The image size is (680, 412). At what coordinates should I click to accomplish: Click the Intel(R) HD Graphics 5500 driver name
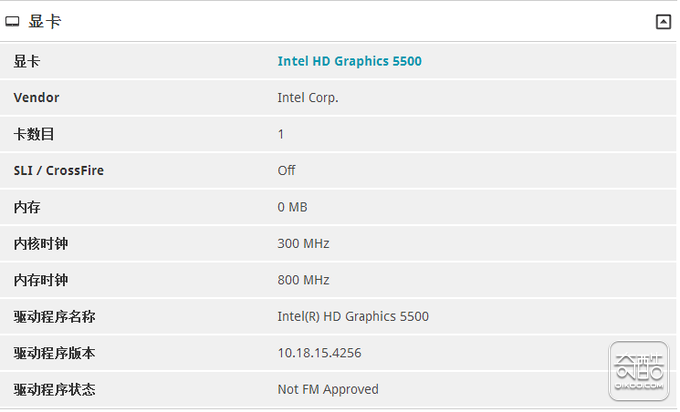(353, 317)
